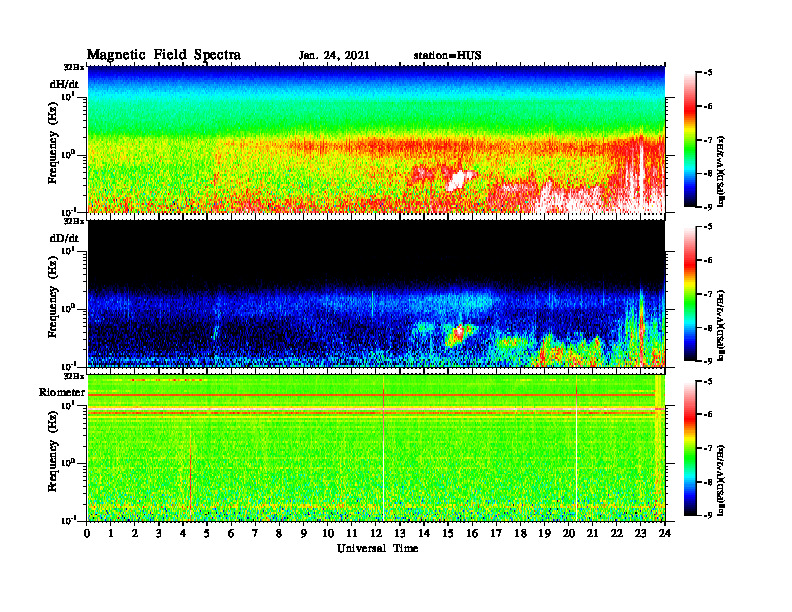
Task: Click hour label "12" on time axis
Action: 376,533
